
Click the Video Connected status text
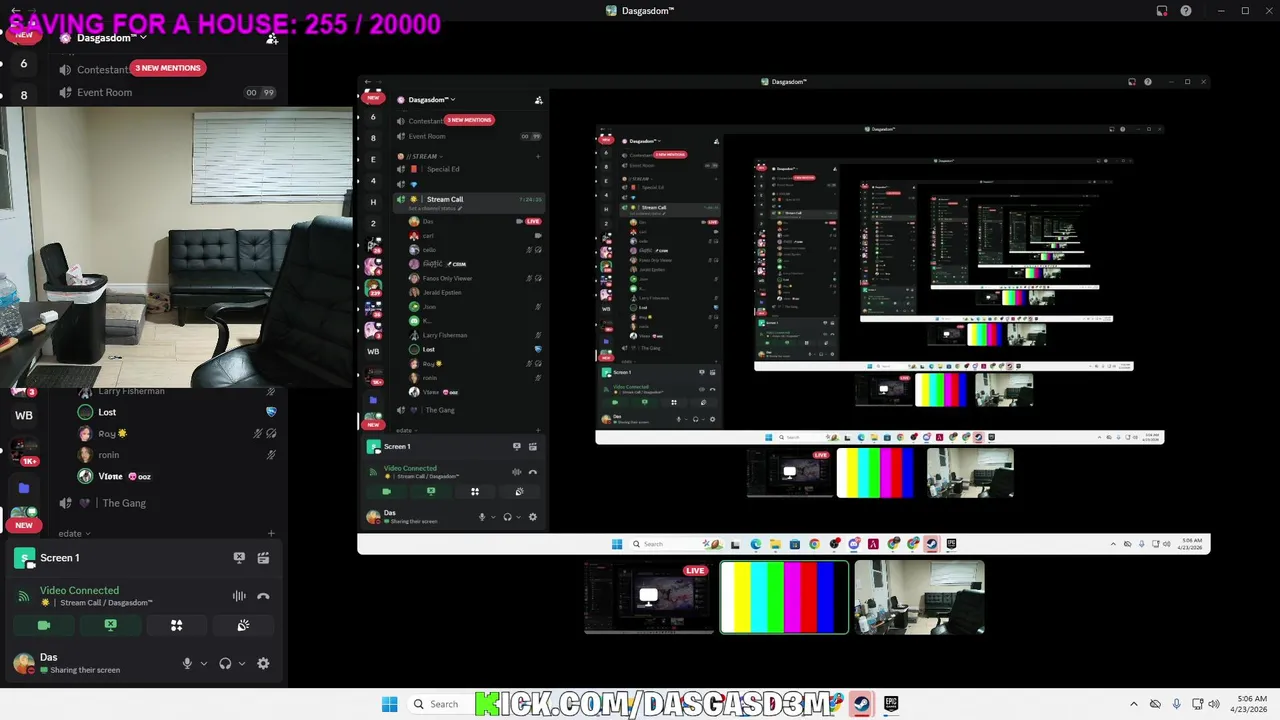click(79, 590)
